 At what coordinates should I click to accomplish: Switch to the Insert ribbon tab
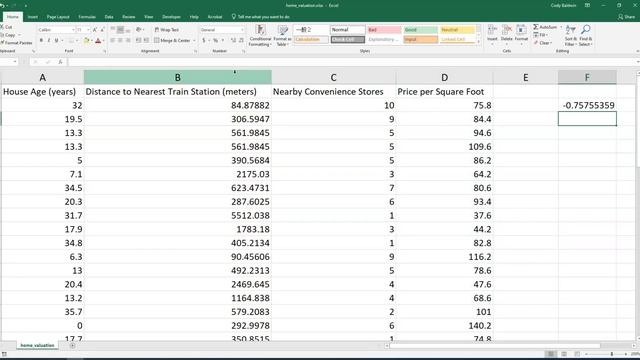coord(33,17)
